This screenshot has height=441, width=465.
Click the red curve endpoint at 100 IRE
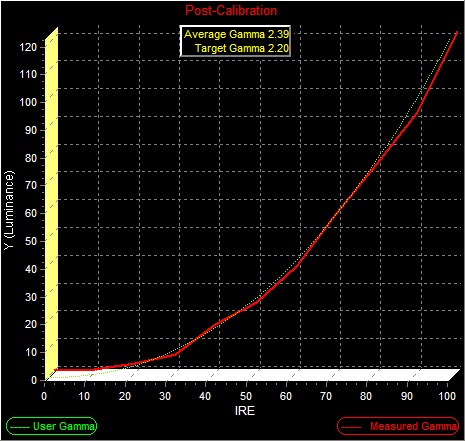(x=457, y=32)
